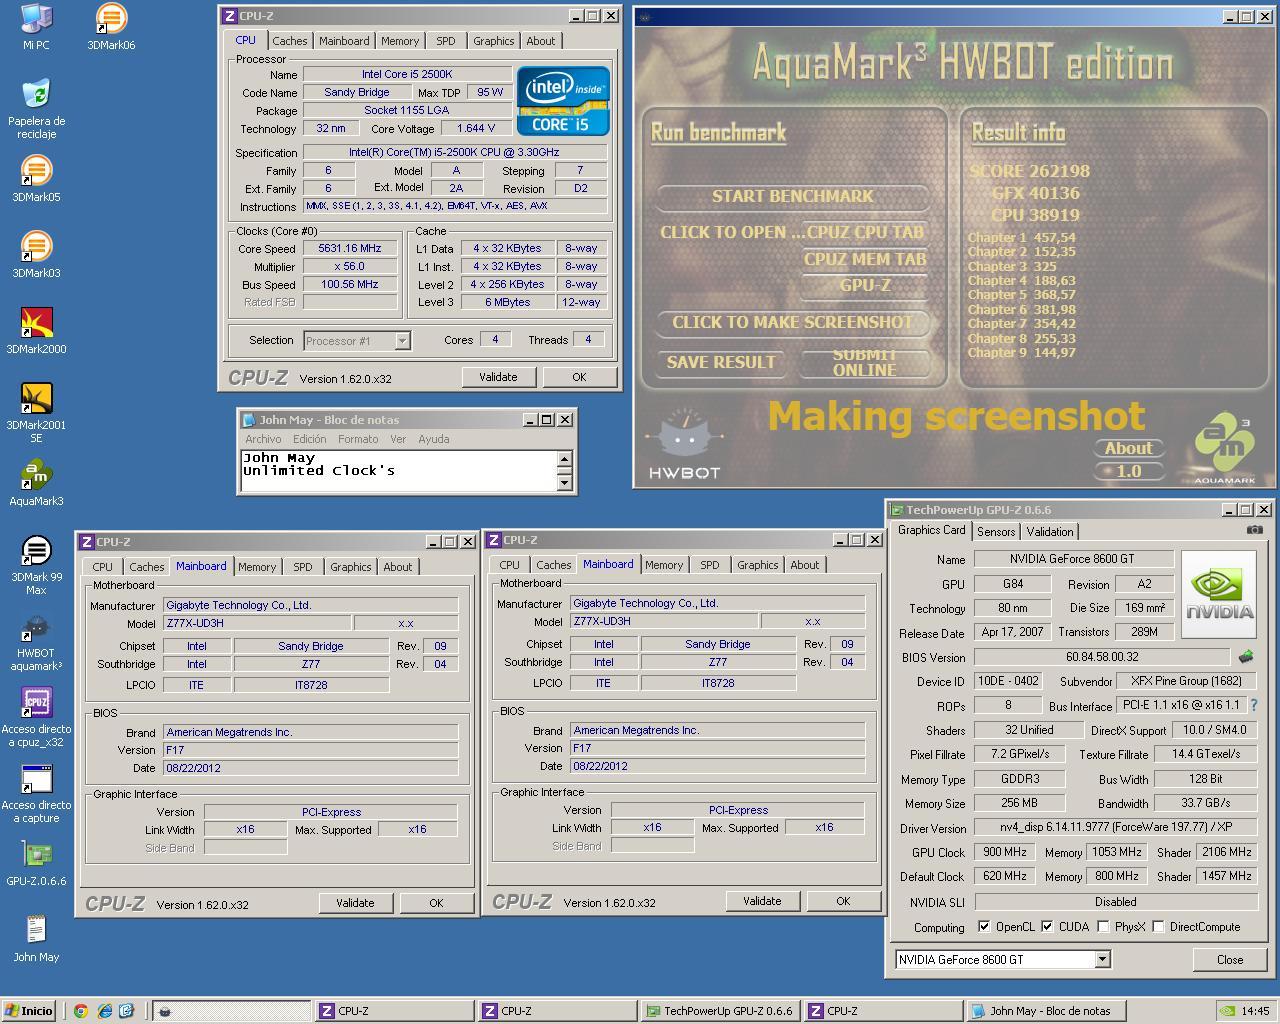Click the NVIDIA logo in GPU-Z

1217,596
